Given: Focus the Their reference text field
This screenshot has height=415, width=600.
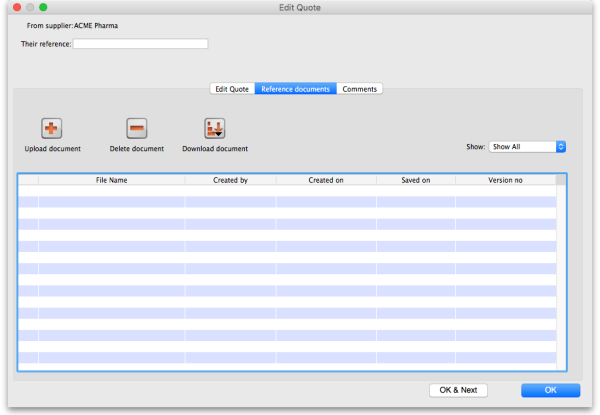Looking at the screenshot, I should pos(140,44).
